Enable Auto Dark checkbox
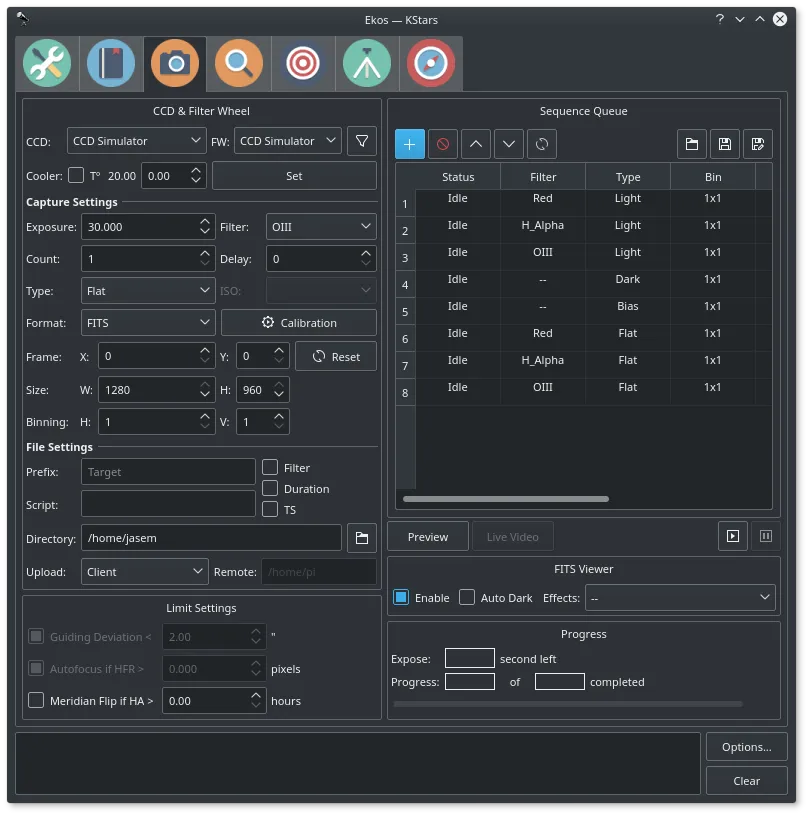809x816 pixels. (x=467, y=597)
